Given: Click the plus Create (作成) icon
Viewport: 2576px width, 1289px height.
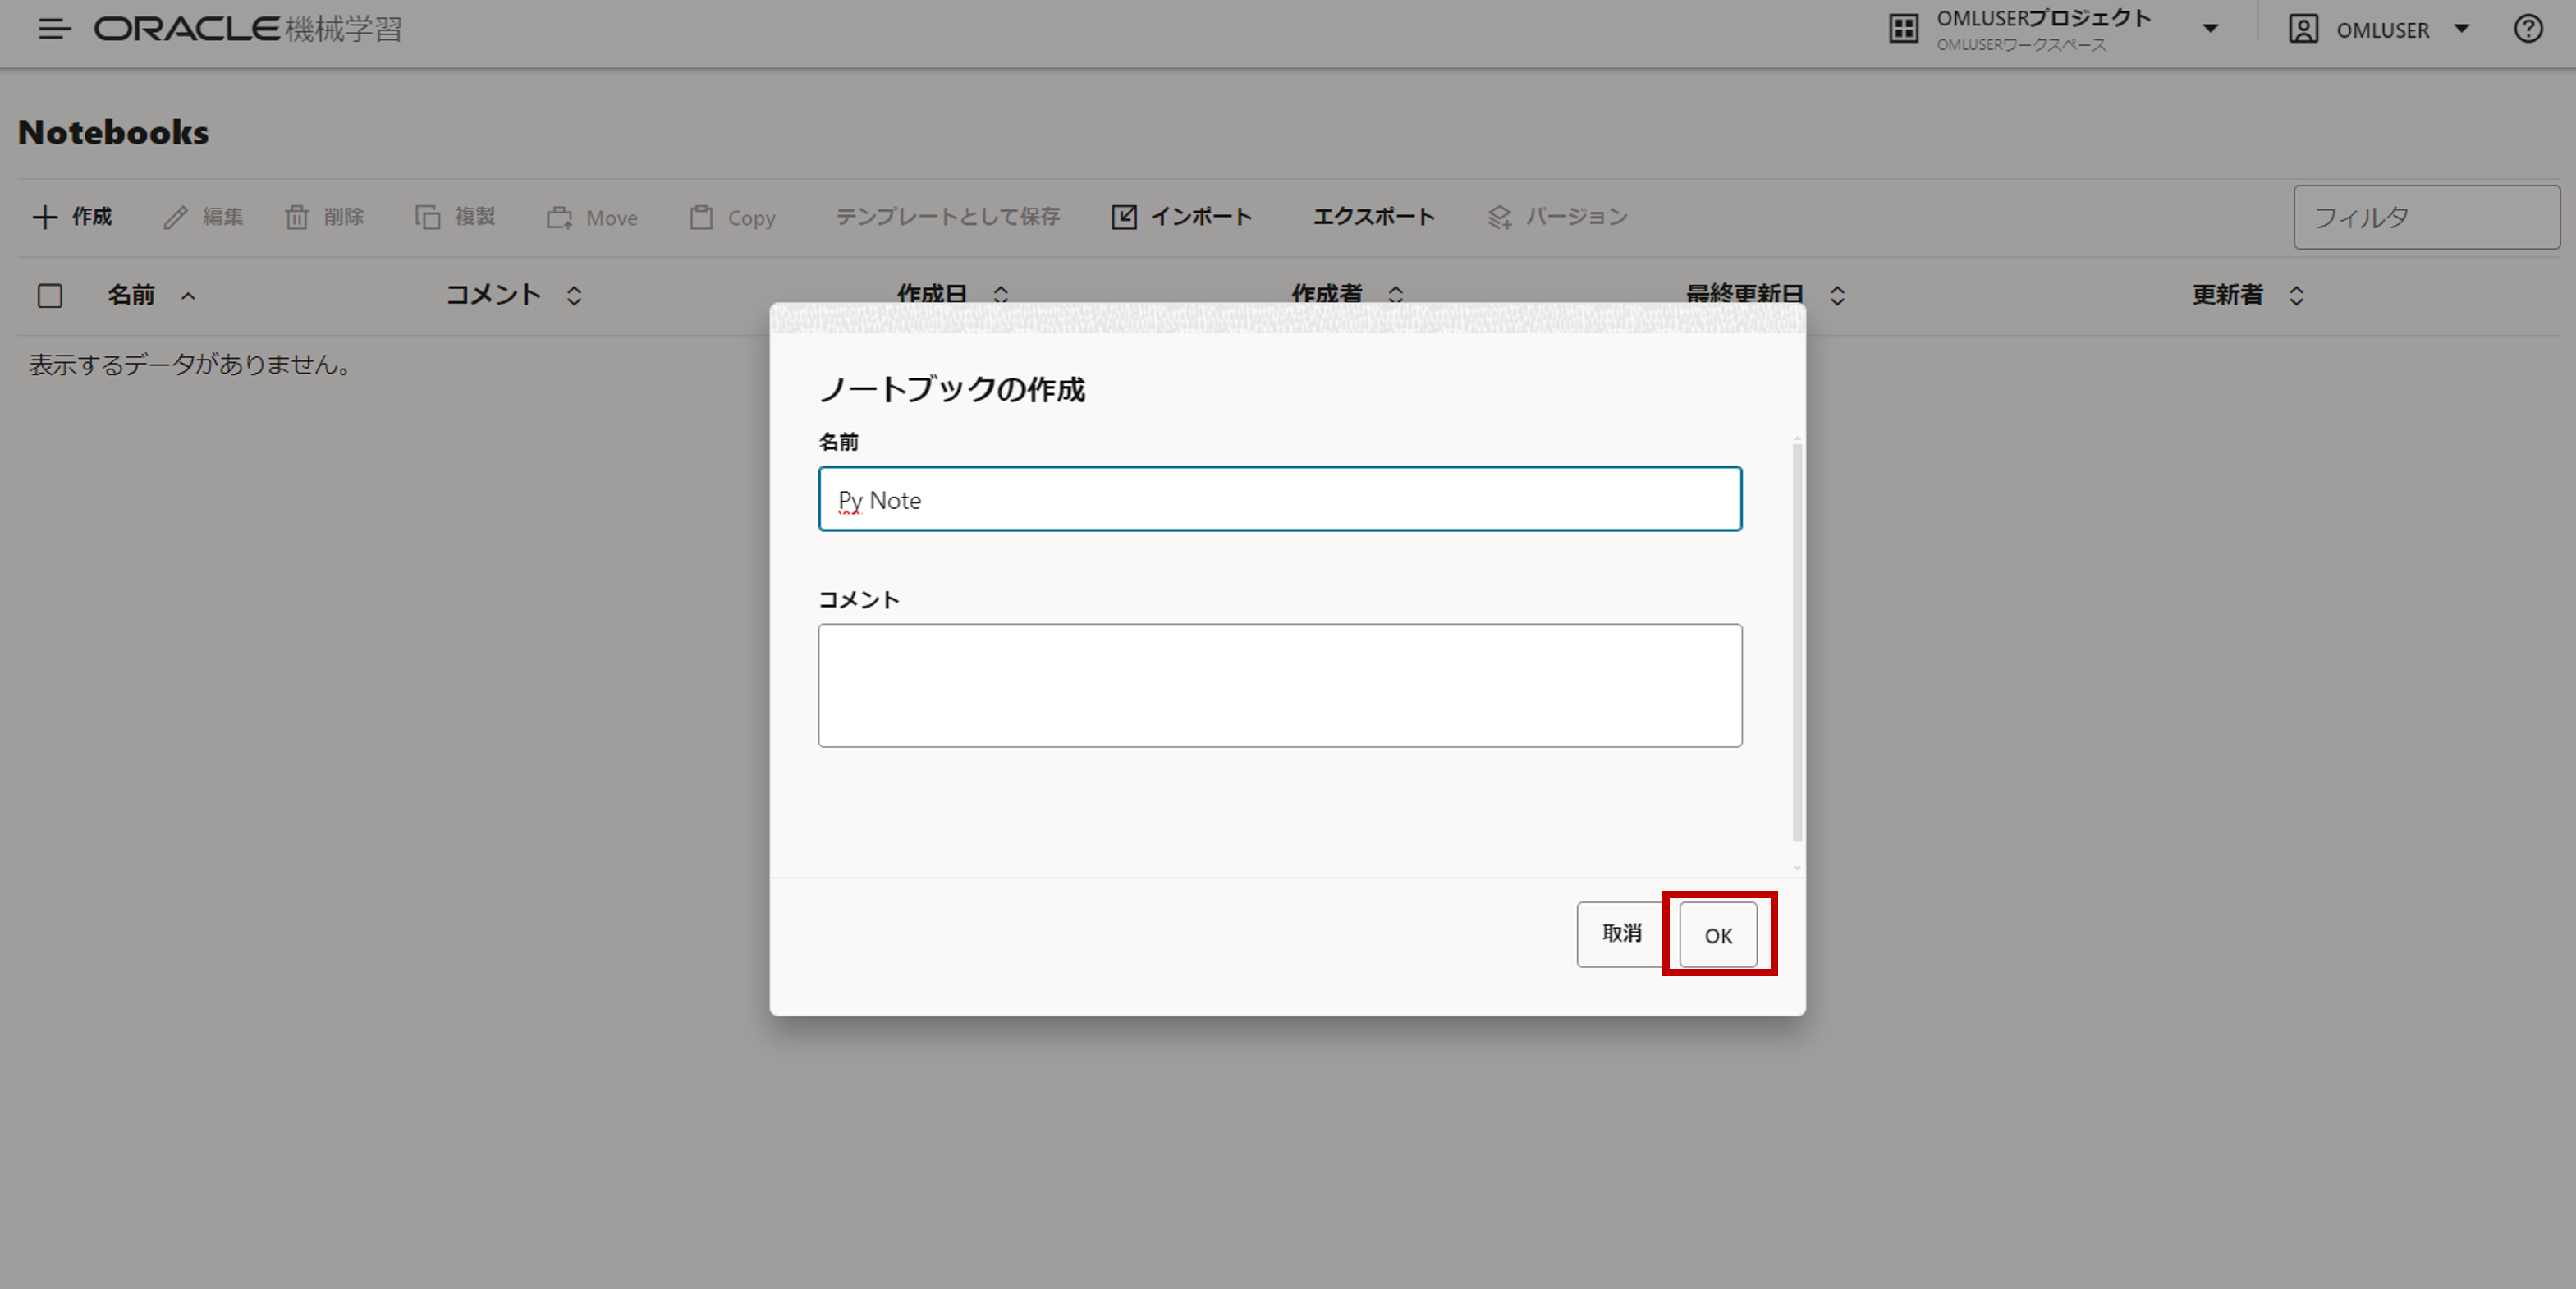Looking at the screenshot, I should click(45, 217).
